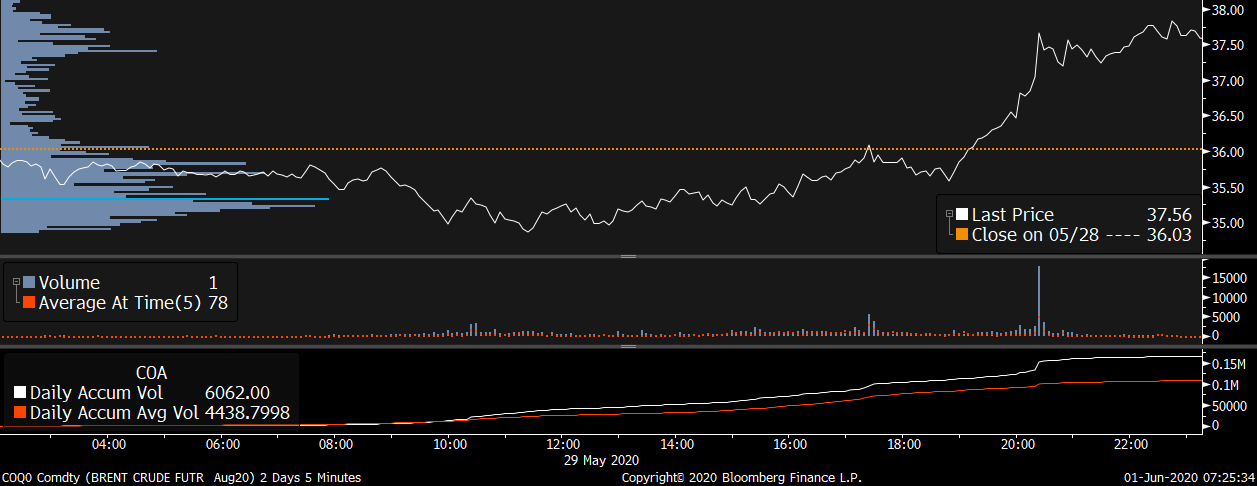Click the Bloomberg Finance L.P. copyright text

(742, 478)
